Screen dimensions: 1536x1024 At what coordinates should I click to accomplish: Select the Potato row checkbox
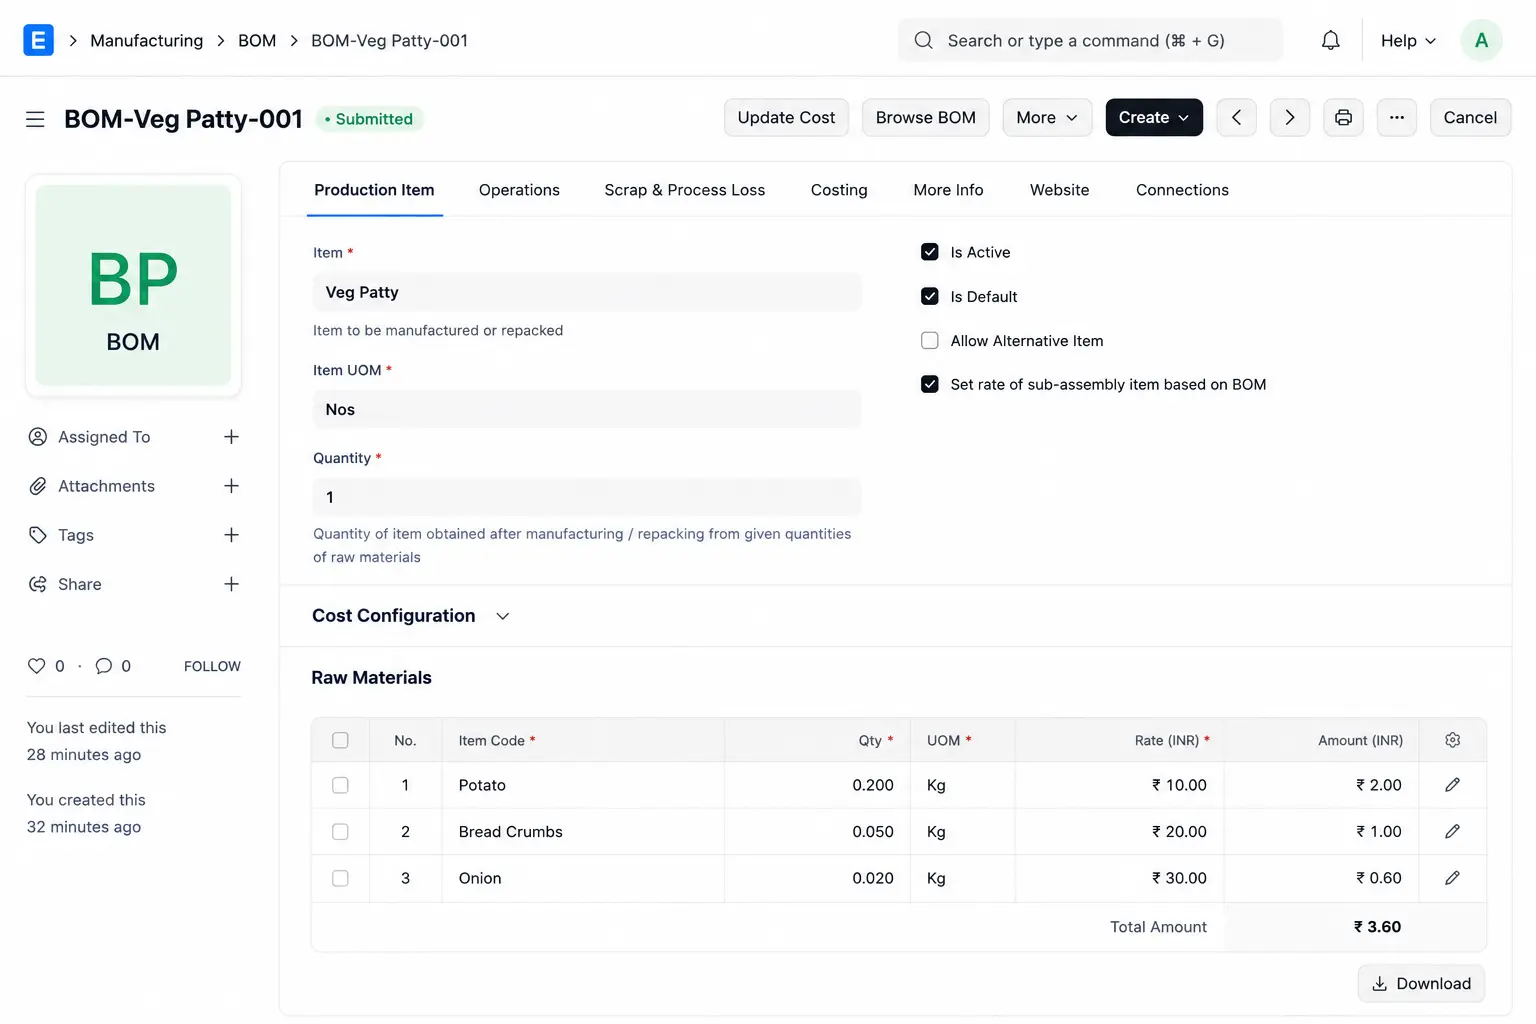coord(340,785)
